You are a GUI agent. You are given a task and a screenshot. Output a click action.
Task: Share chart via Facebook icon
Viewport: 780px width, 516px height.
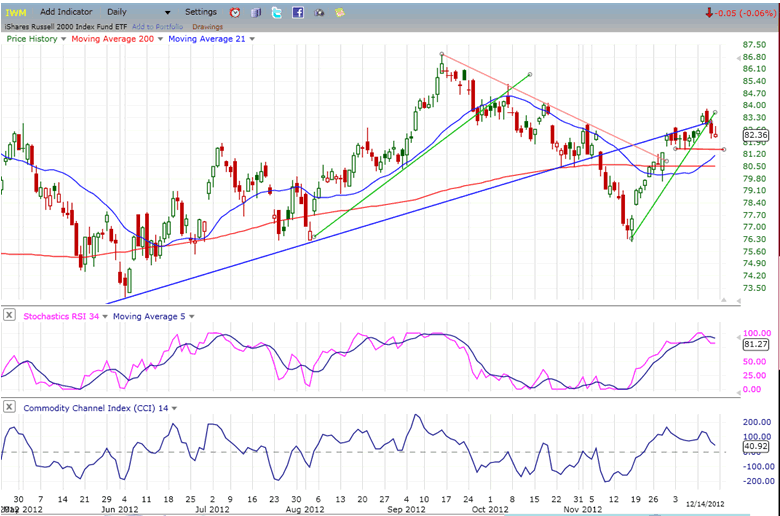(x=298, y=12)
